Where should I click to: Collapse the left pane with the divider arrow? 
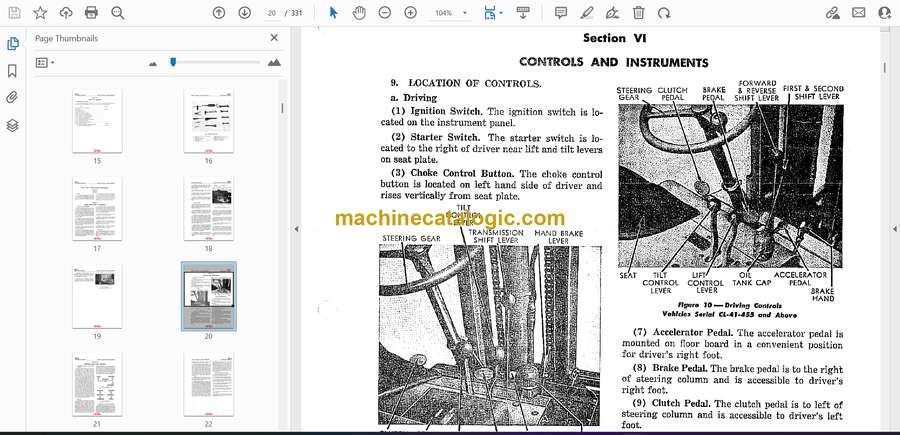296,228
